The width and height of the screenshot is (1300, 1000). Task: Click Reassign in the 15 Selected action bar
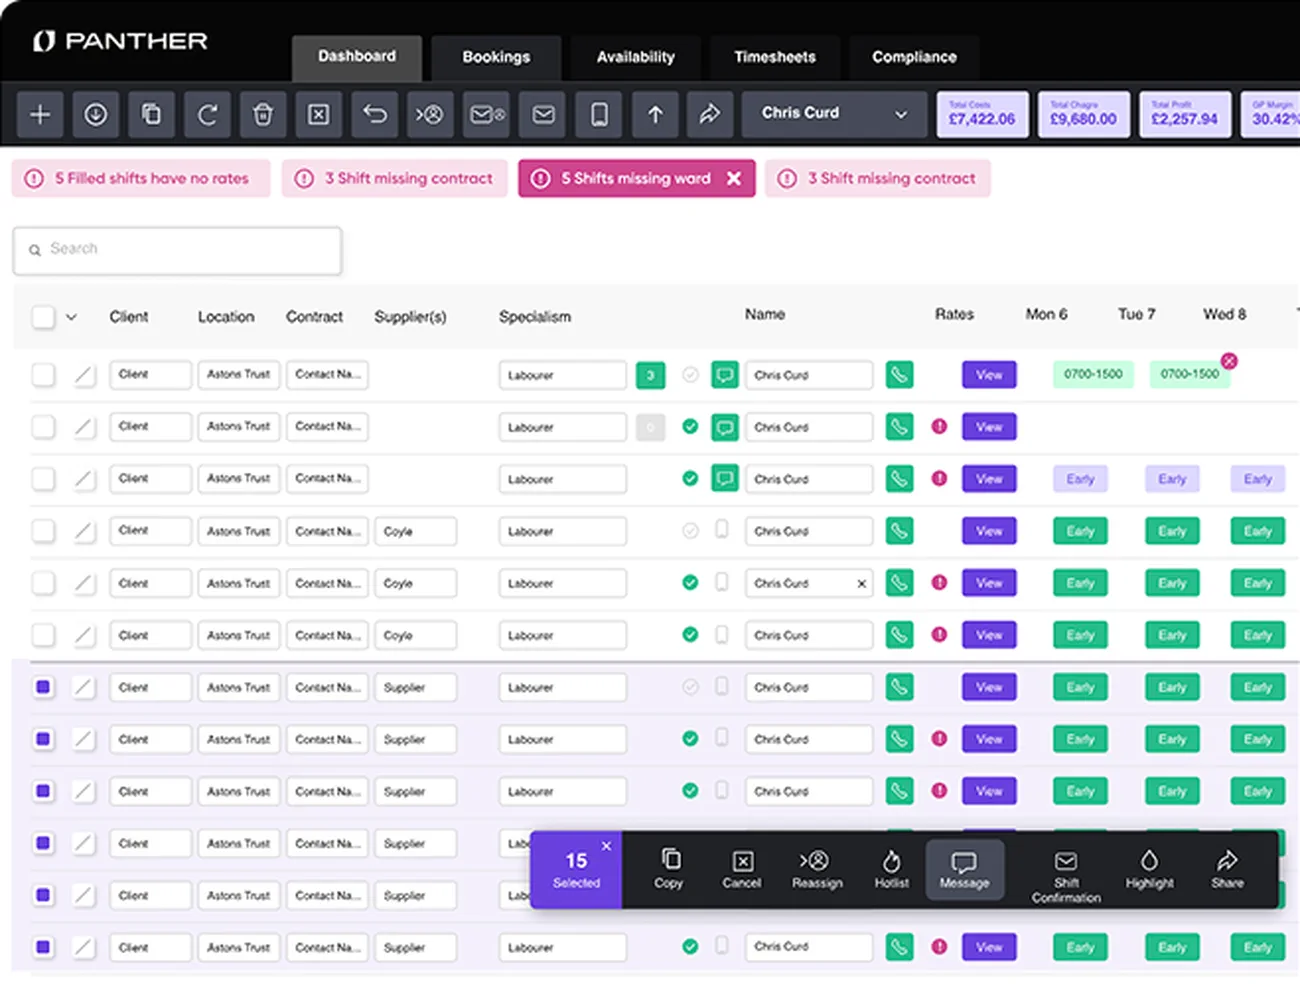coord(817,869)
